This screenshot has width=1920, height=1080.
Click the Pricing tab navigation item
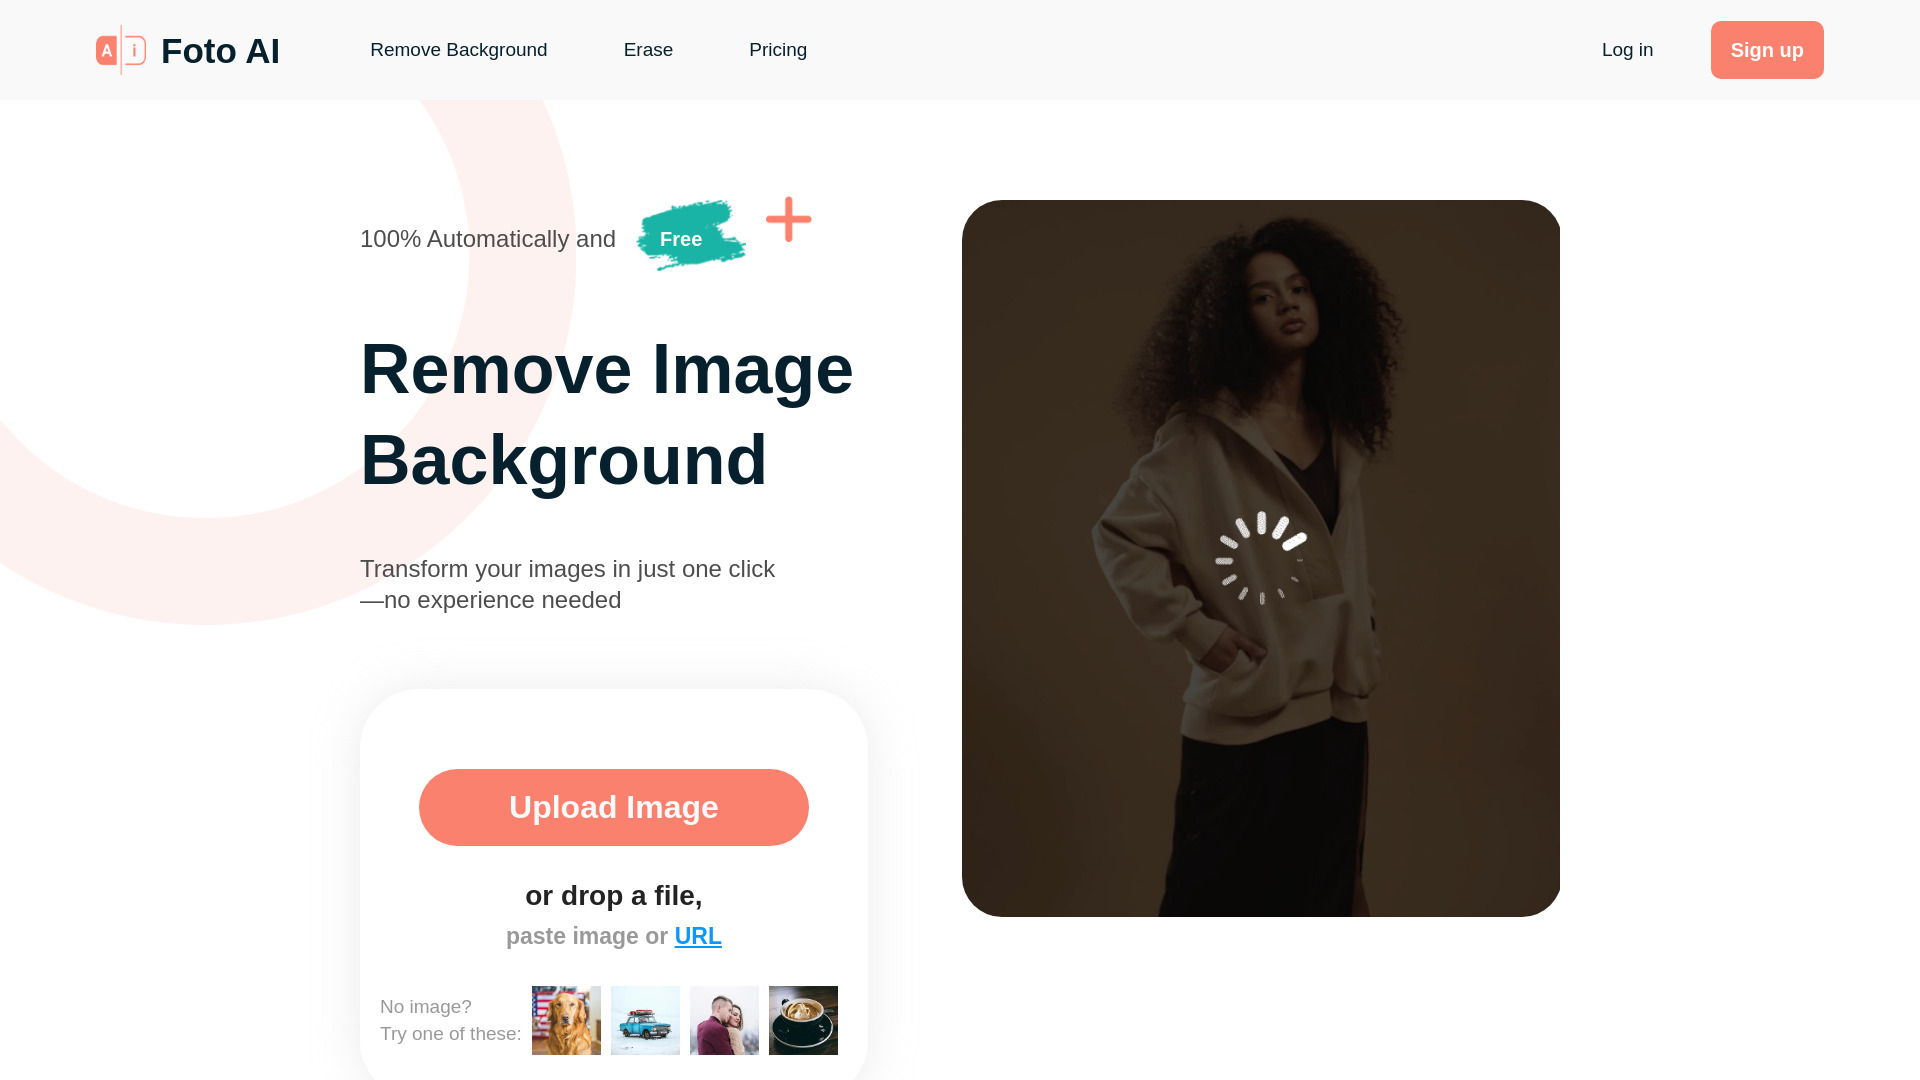[x=778, y=49]
